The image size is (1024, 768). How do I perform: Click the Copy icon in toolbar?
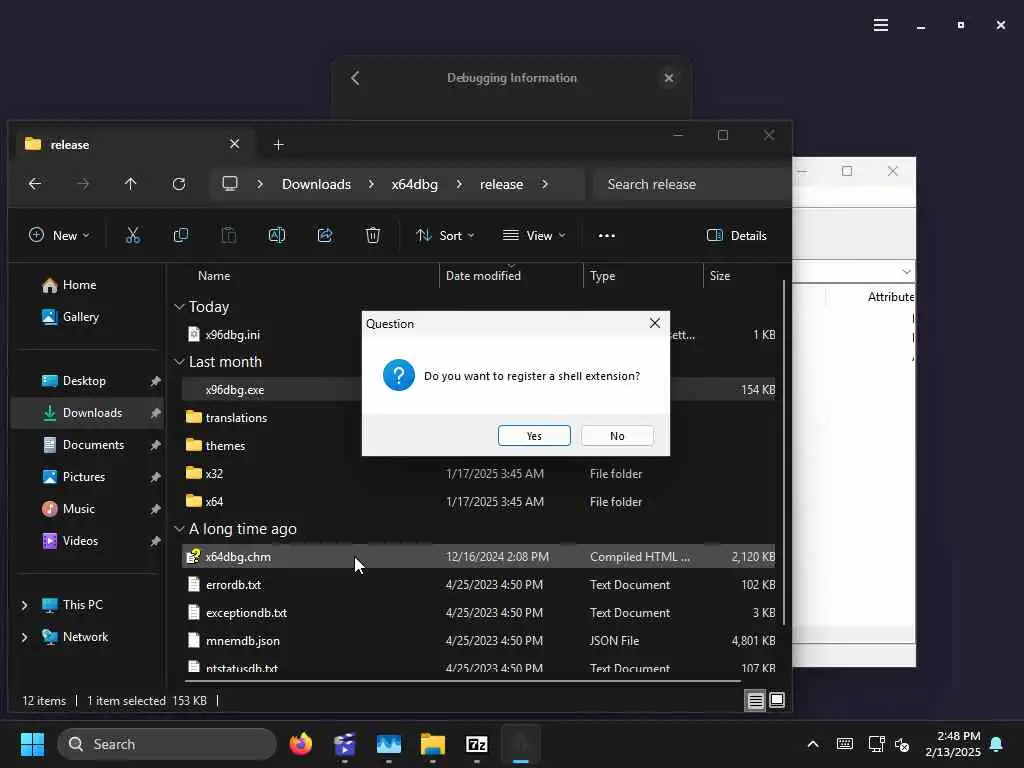click(x=181, y=235)
